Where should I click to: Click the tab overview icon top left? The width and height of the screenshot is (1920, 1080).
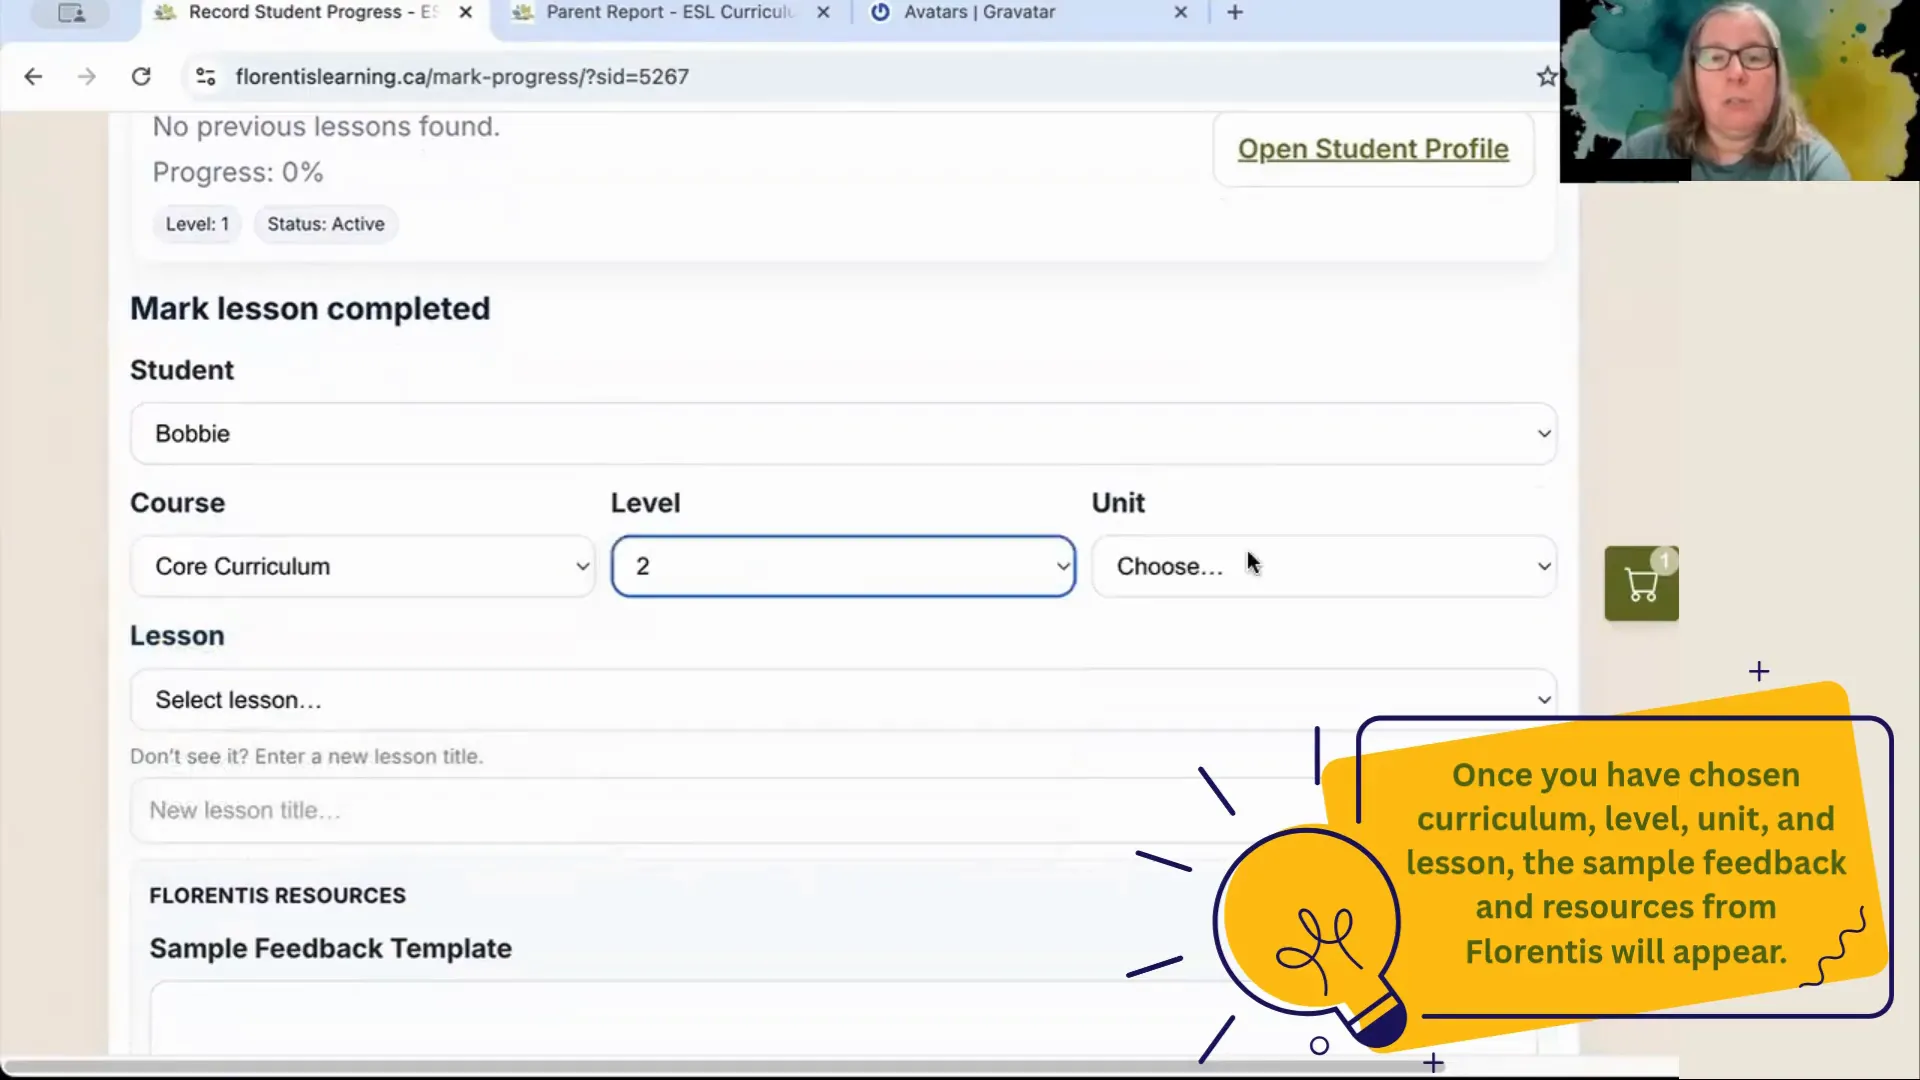click(69, 13)
